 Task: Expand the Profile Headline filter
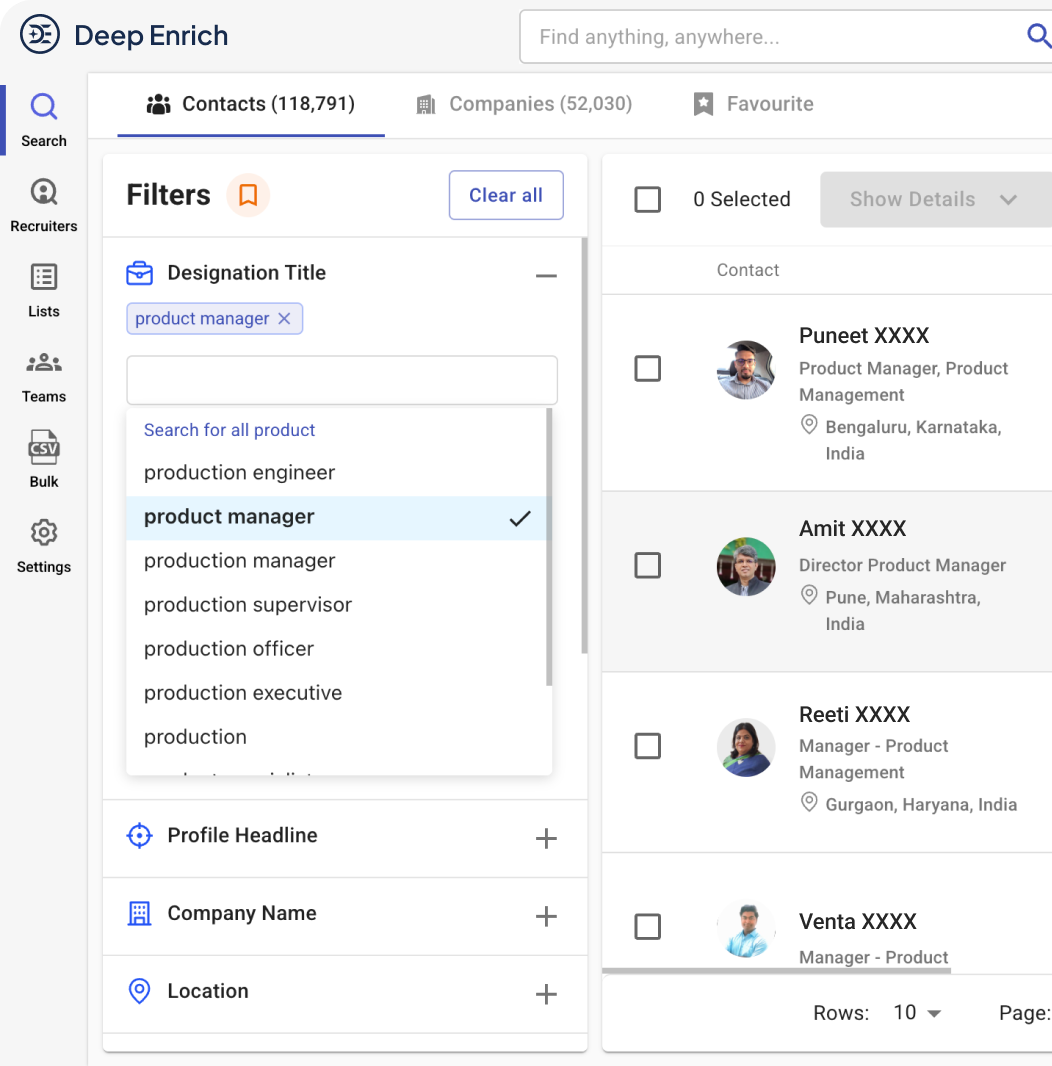[546, 839]
